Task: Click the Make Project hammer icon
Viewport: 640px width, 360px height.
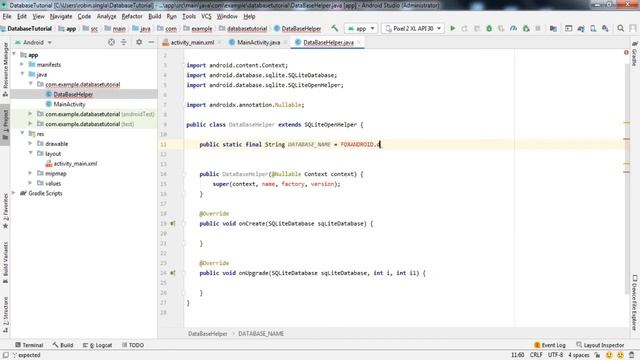Action: click(335, 28)
